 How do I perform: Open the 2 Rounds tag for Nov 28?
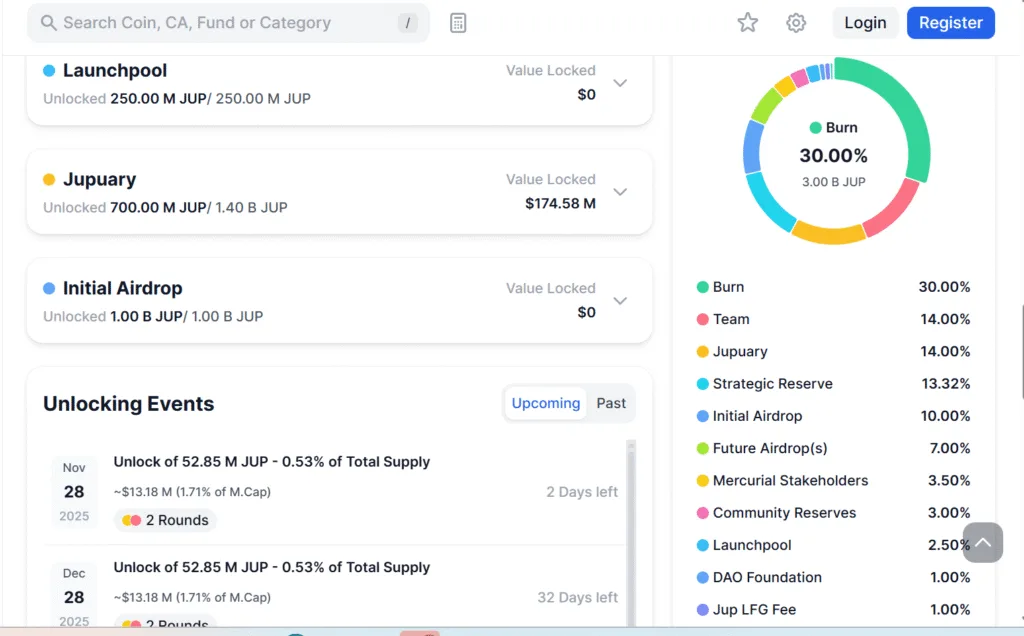[x=165, y=520]
